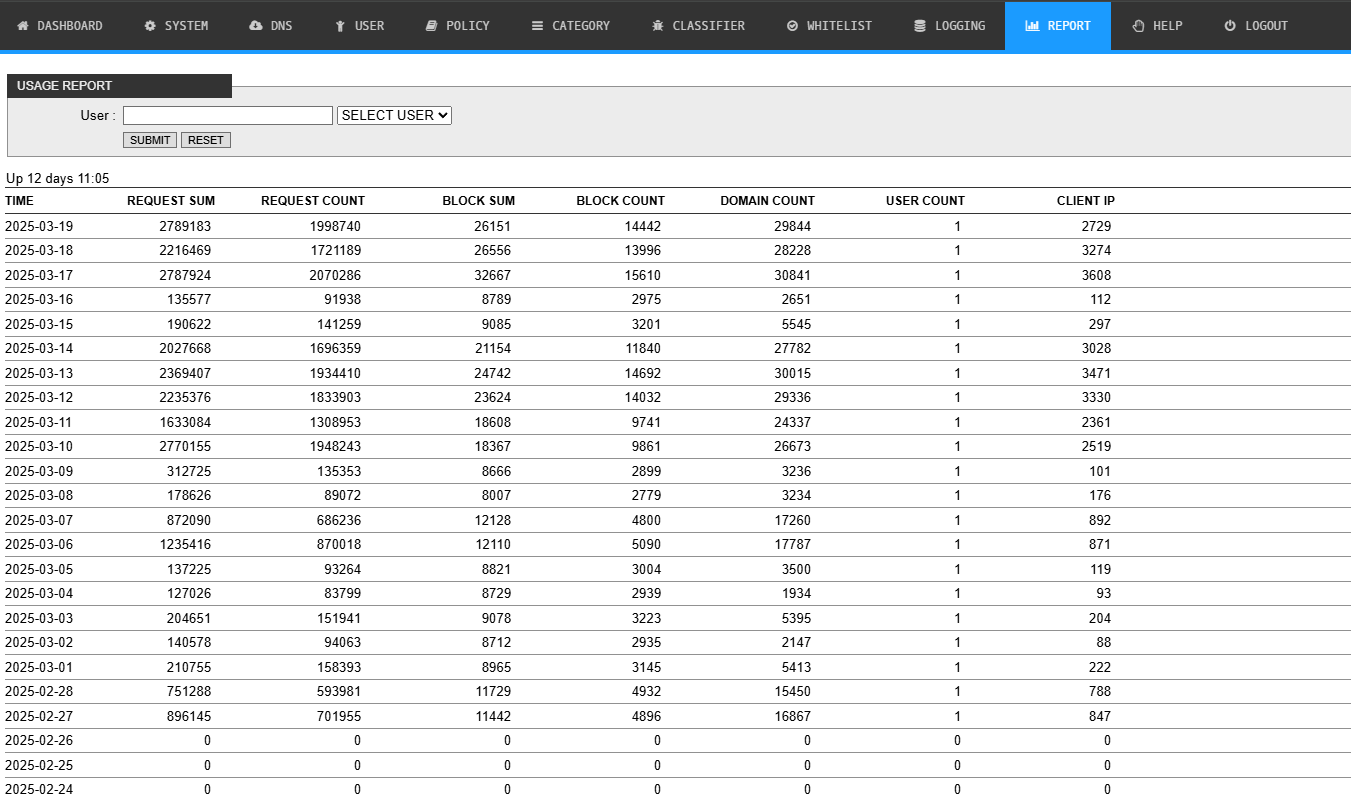
Task: Click the database icon beside Logging
Action: coord(920,26)
